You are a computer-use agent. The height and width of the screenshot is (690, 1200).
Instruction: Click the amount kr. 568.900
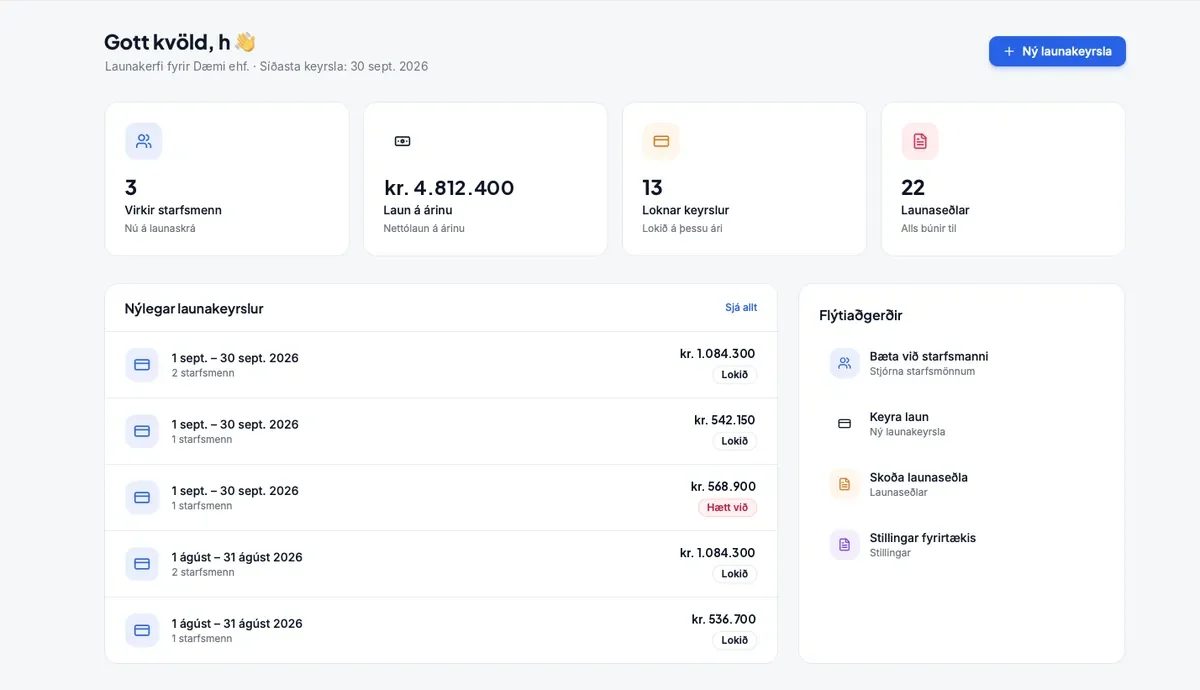(x=723, y=486)
